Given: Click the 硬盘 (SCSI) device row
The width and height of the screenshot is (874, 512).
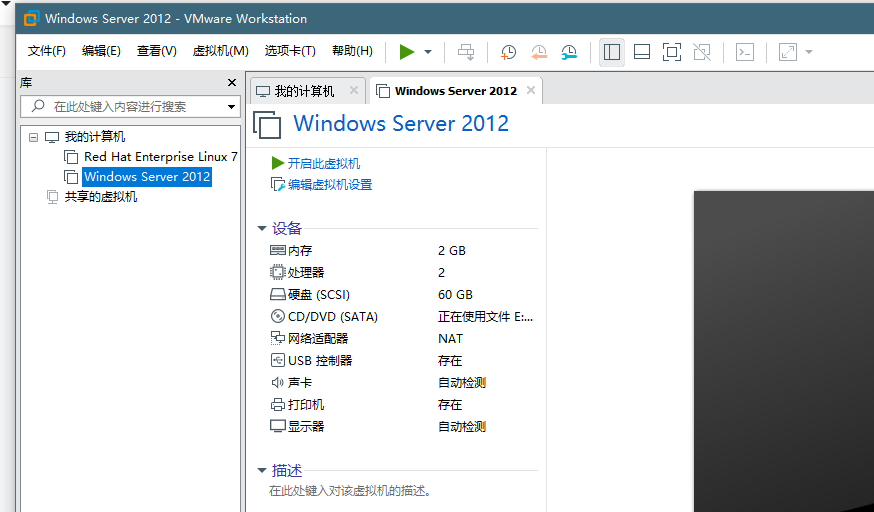Looking at the screenshot, I should pyautogui.click(x=401, y=295).
